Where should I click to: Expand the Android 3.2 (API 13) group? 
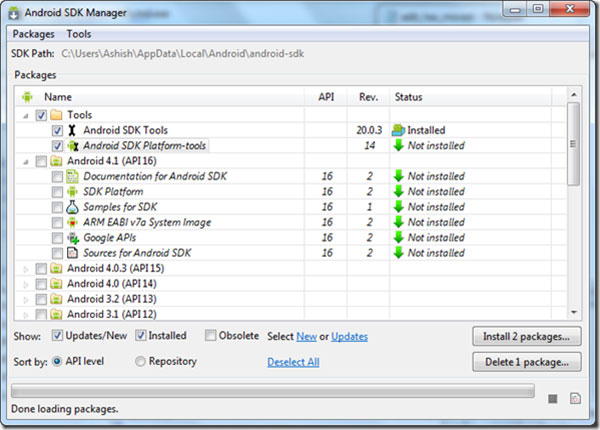pyautogui.click(x=26, y=300)
